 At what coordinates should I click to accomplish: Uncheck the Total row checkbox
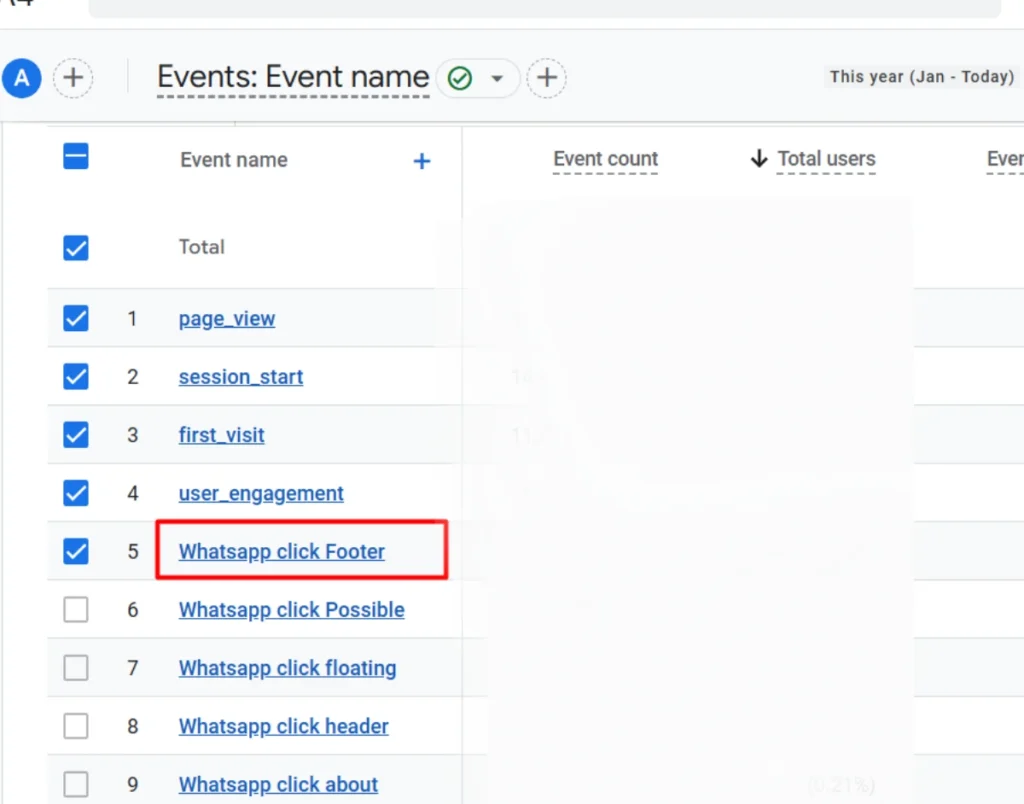click(x=76, y=248)
